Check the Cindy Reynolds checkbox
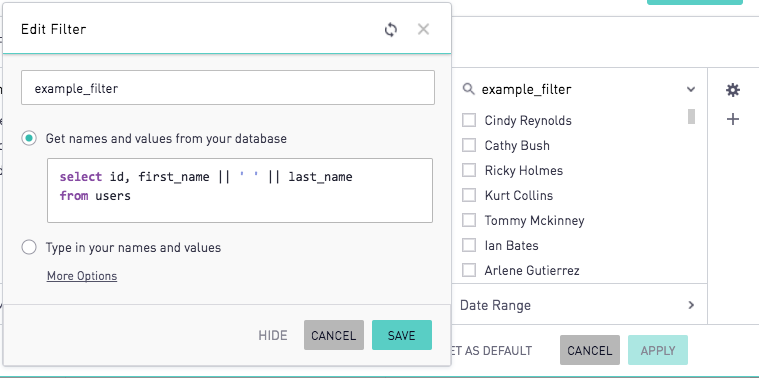759x378 pixels. point(469,120)
